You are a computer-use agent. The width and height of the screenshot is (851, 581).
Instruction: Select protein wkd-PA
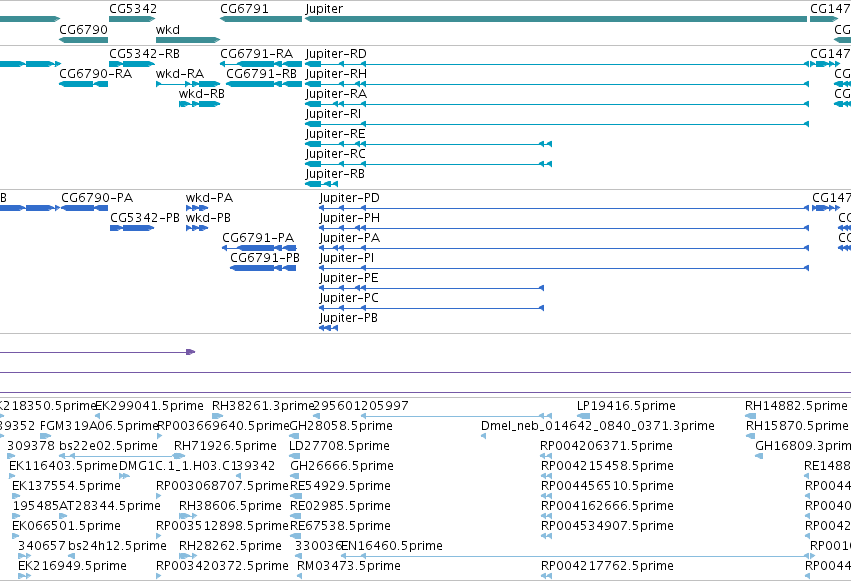pyautogui.click(x=197, y=208)
